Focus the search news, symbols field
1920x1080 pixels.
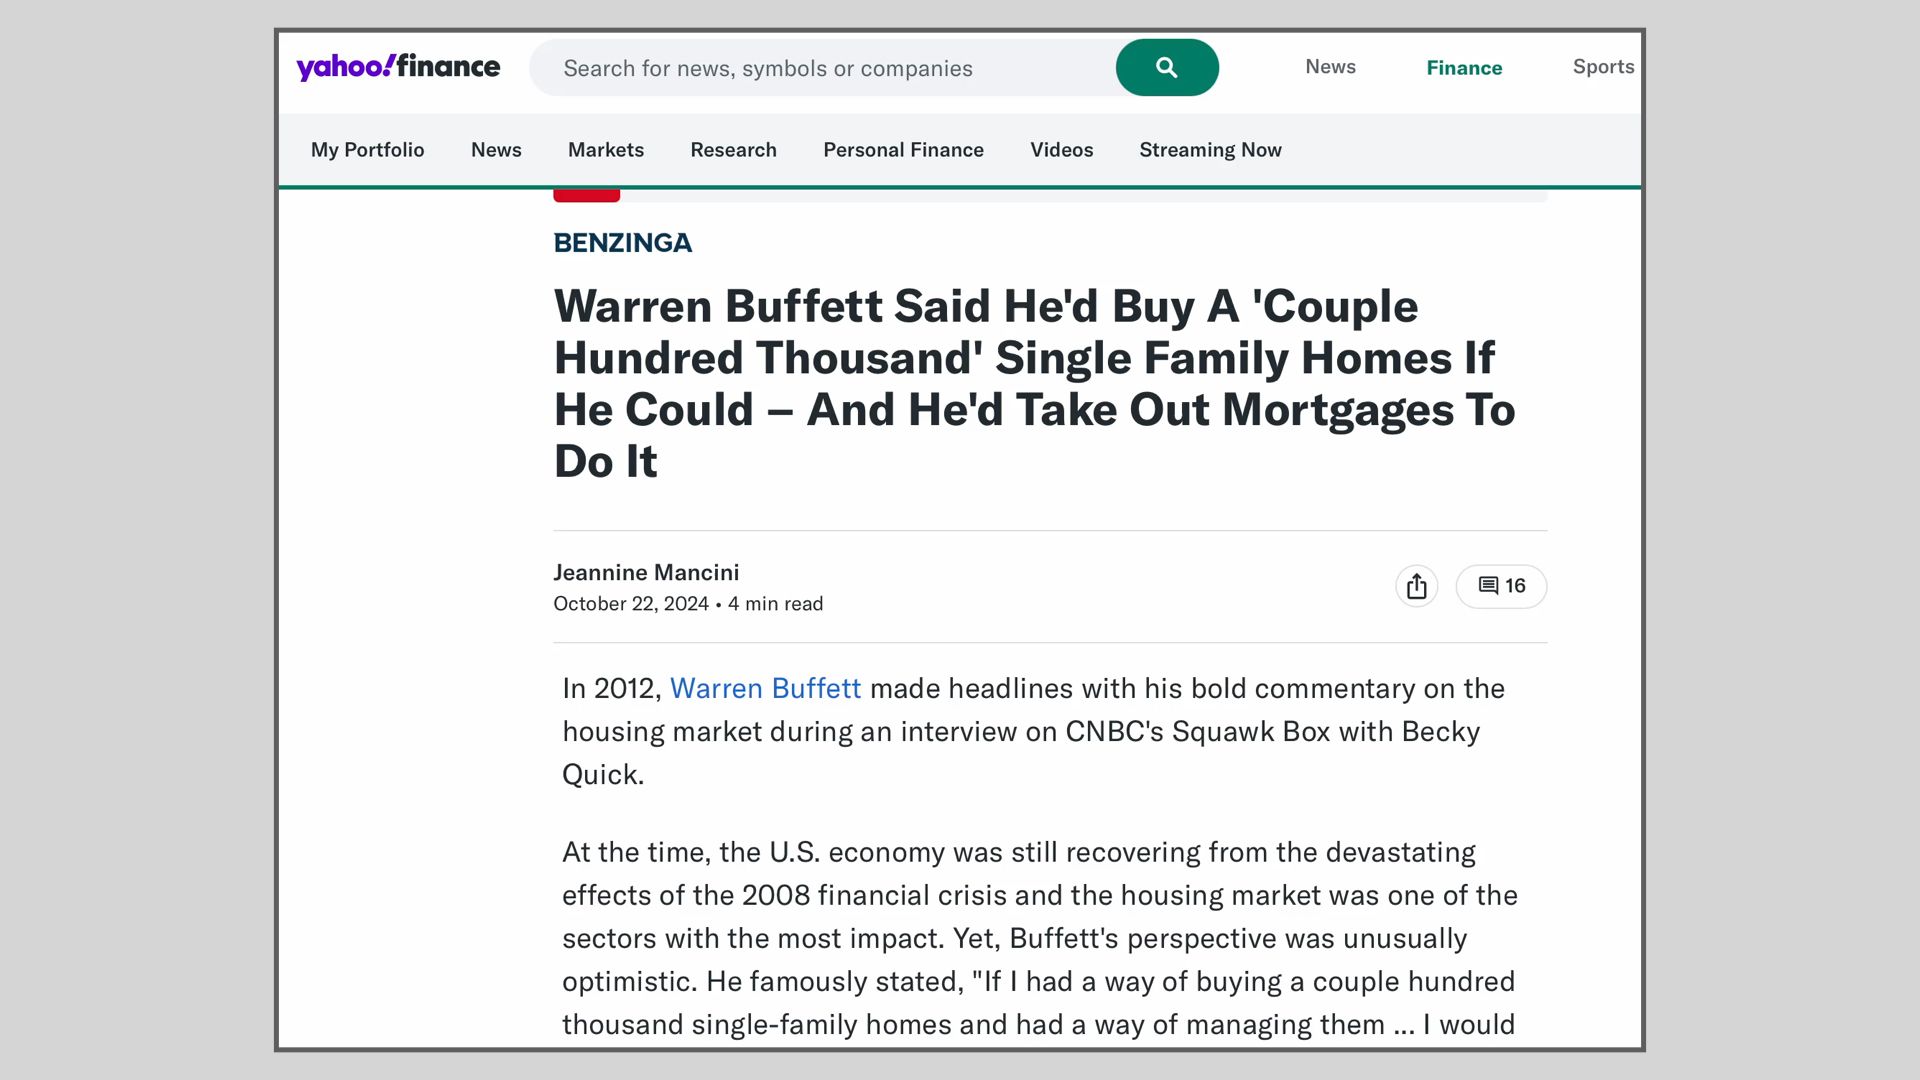tap(822, 68)
